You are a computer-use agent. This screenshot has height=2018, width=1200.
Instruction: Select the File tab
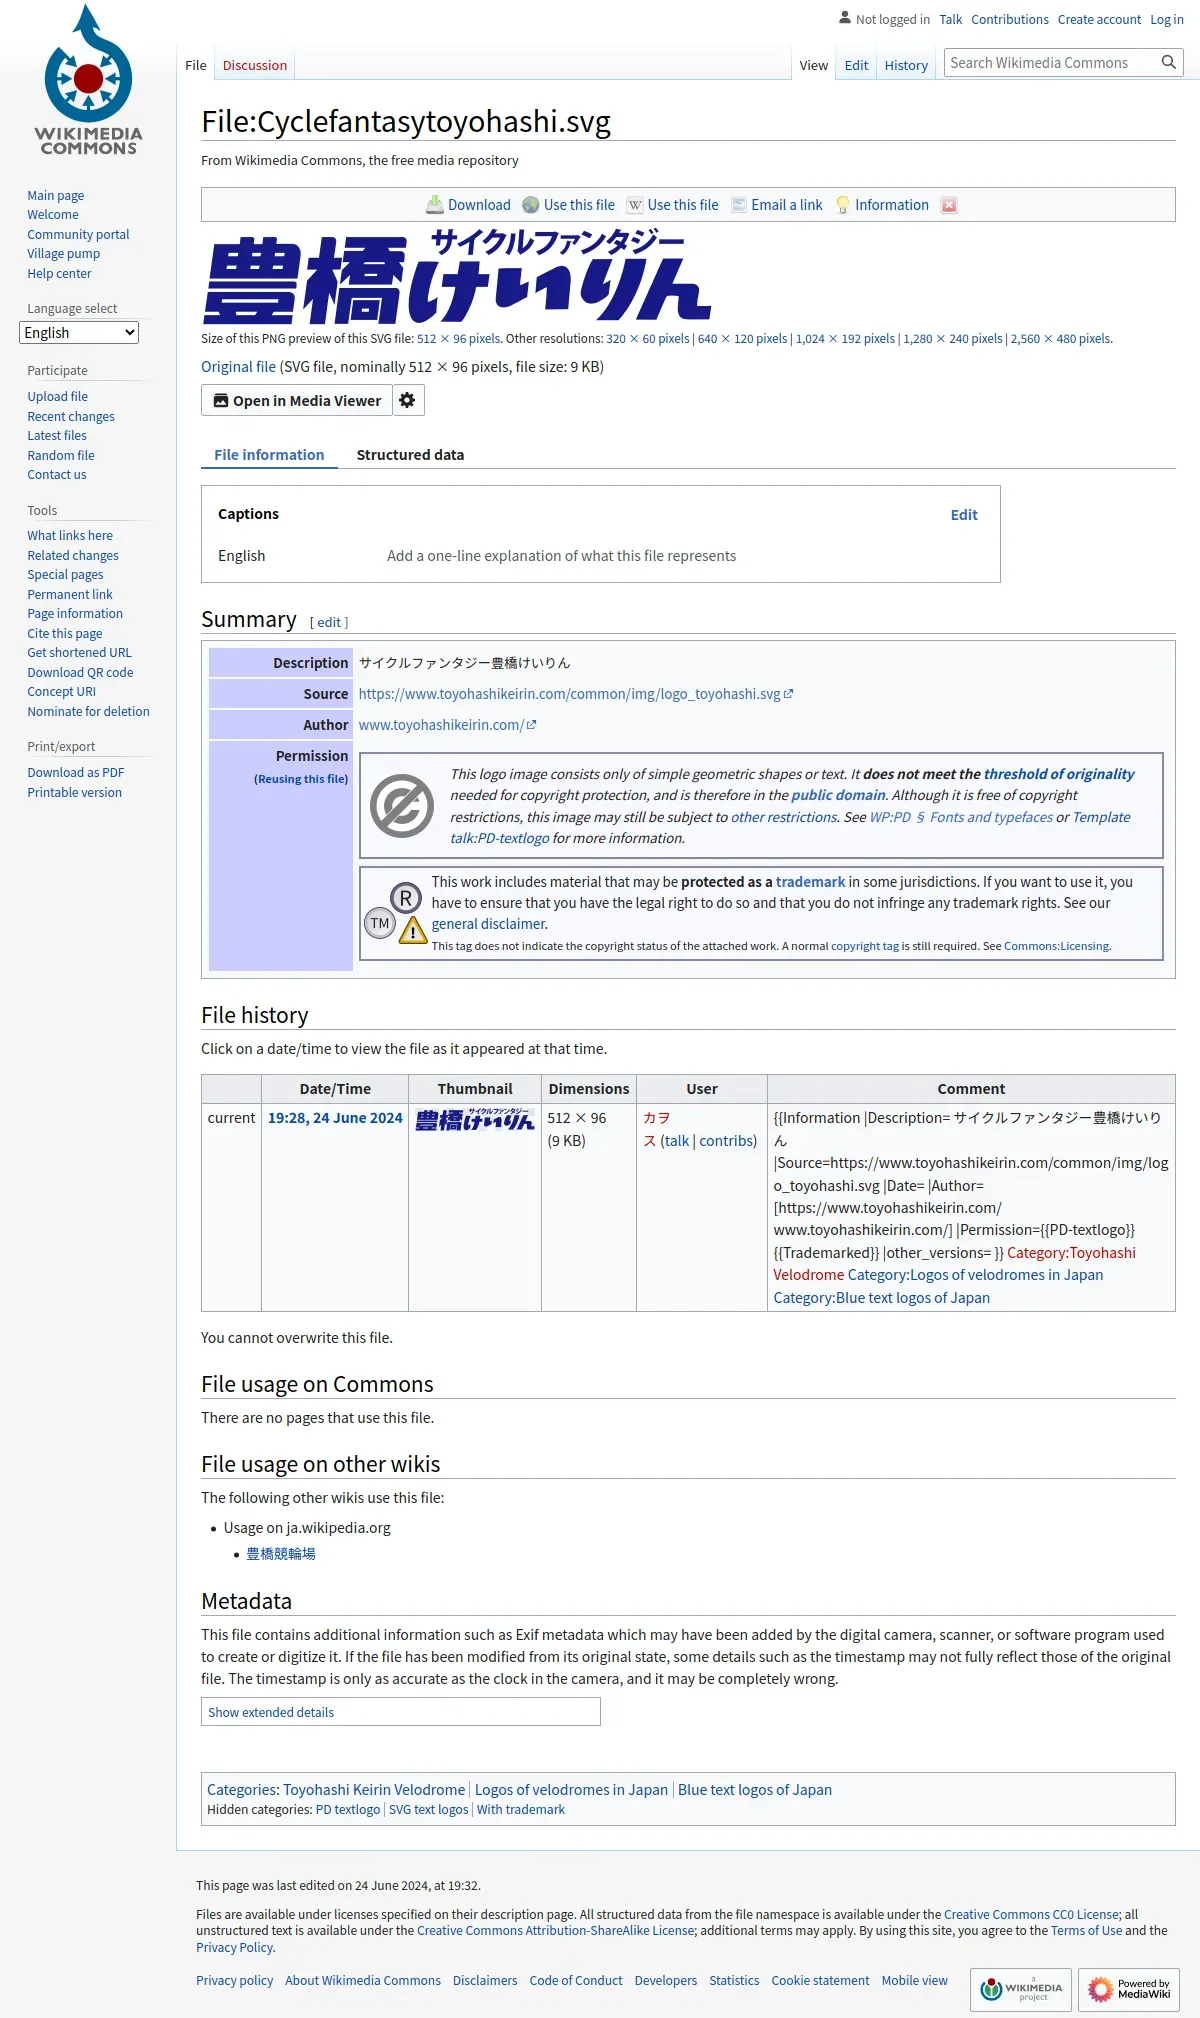tap(196, 66)
